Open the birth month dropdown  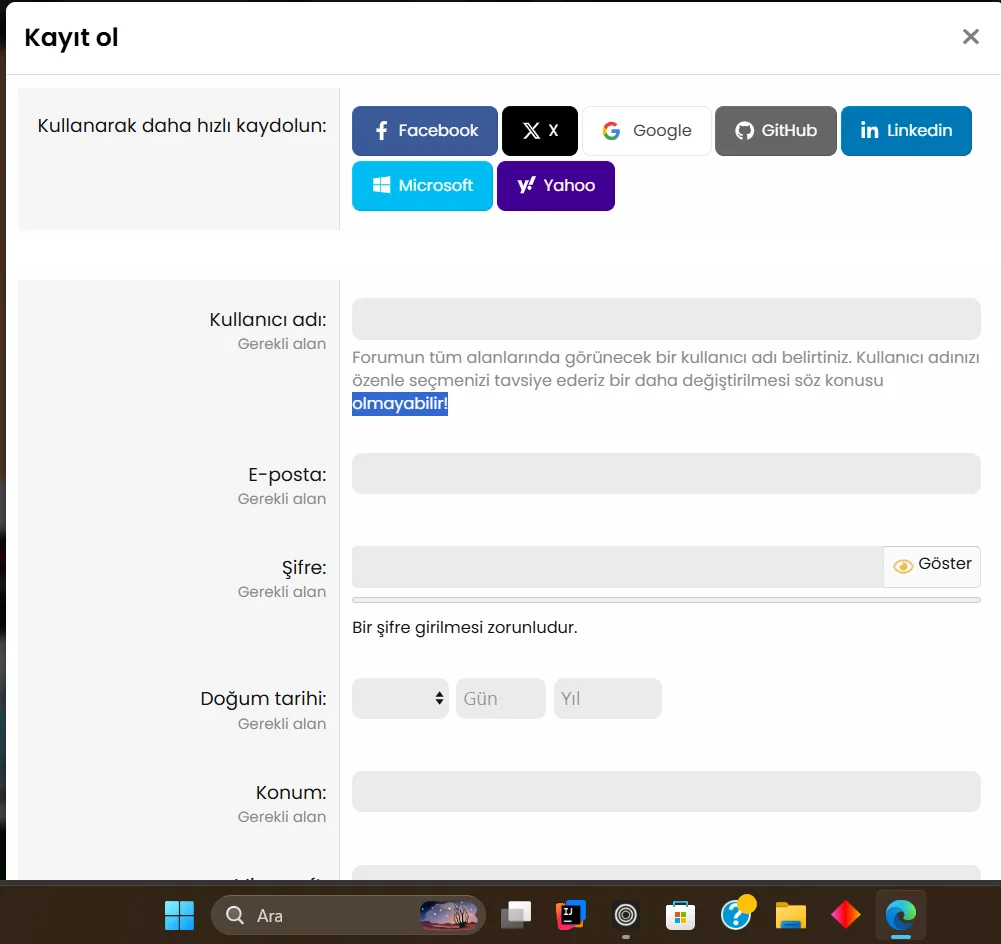tap(400, 698)
